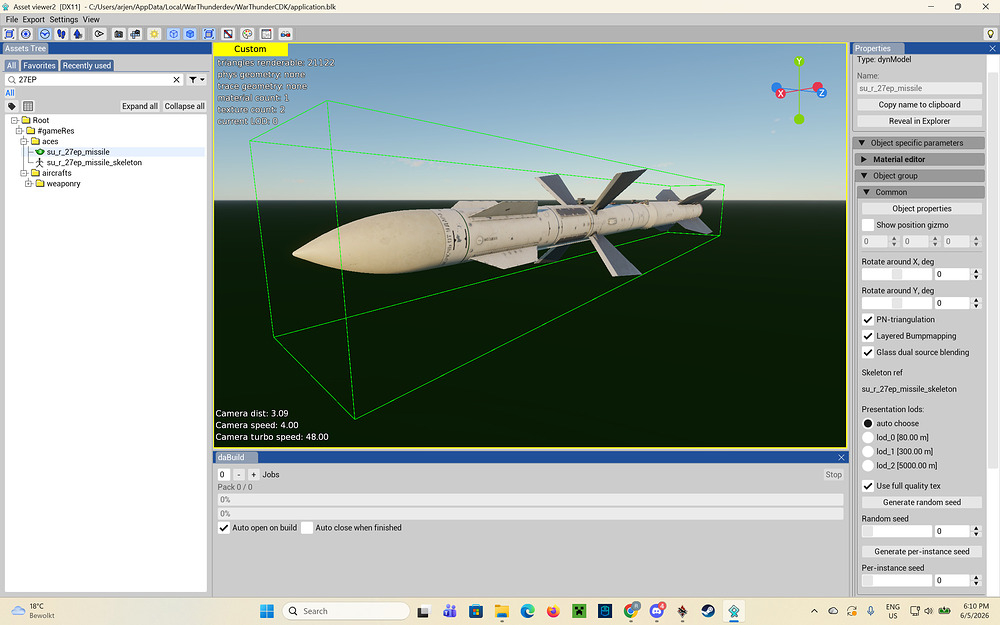
Task: Click the blue upward ship toolbar icon
Action: (78, 34)
